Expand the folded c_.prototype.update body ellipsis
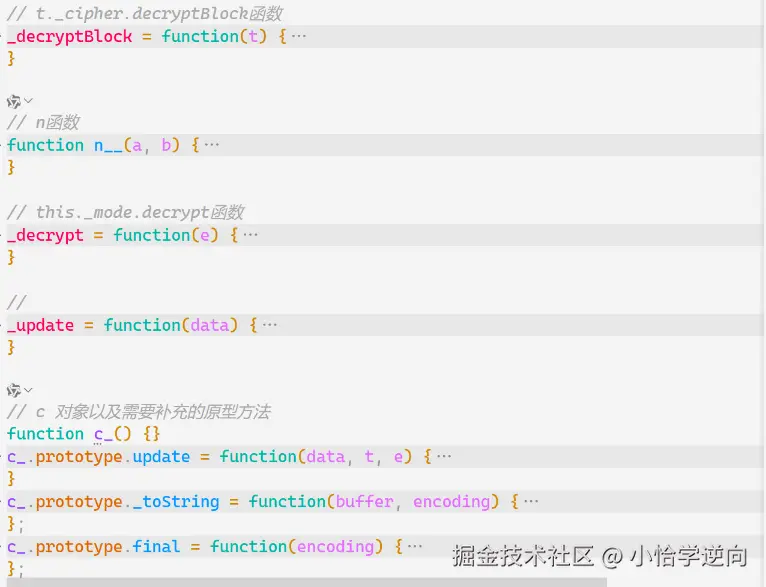766x587 pixels. tap(444, 457)
